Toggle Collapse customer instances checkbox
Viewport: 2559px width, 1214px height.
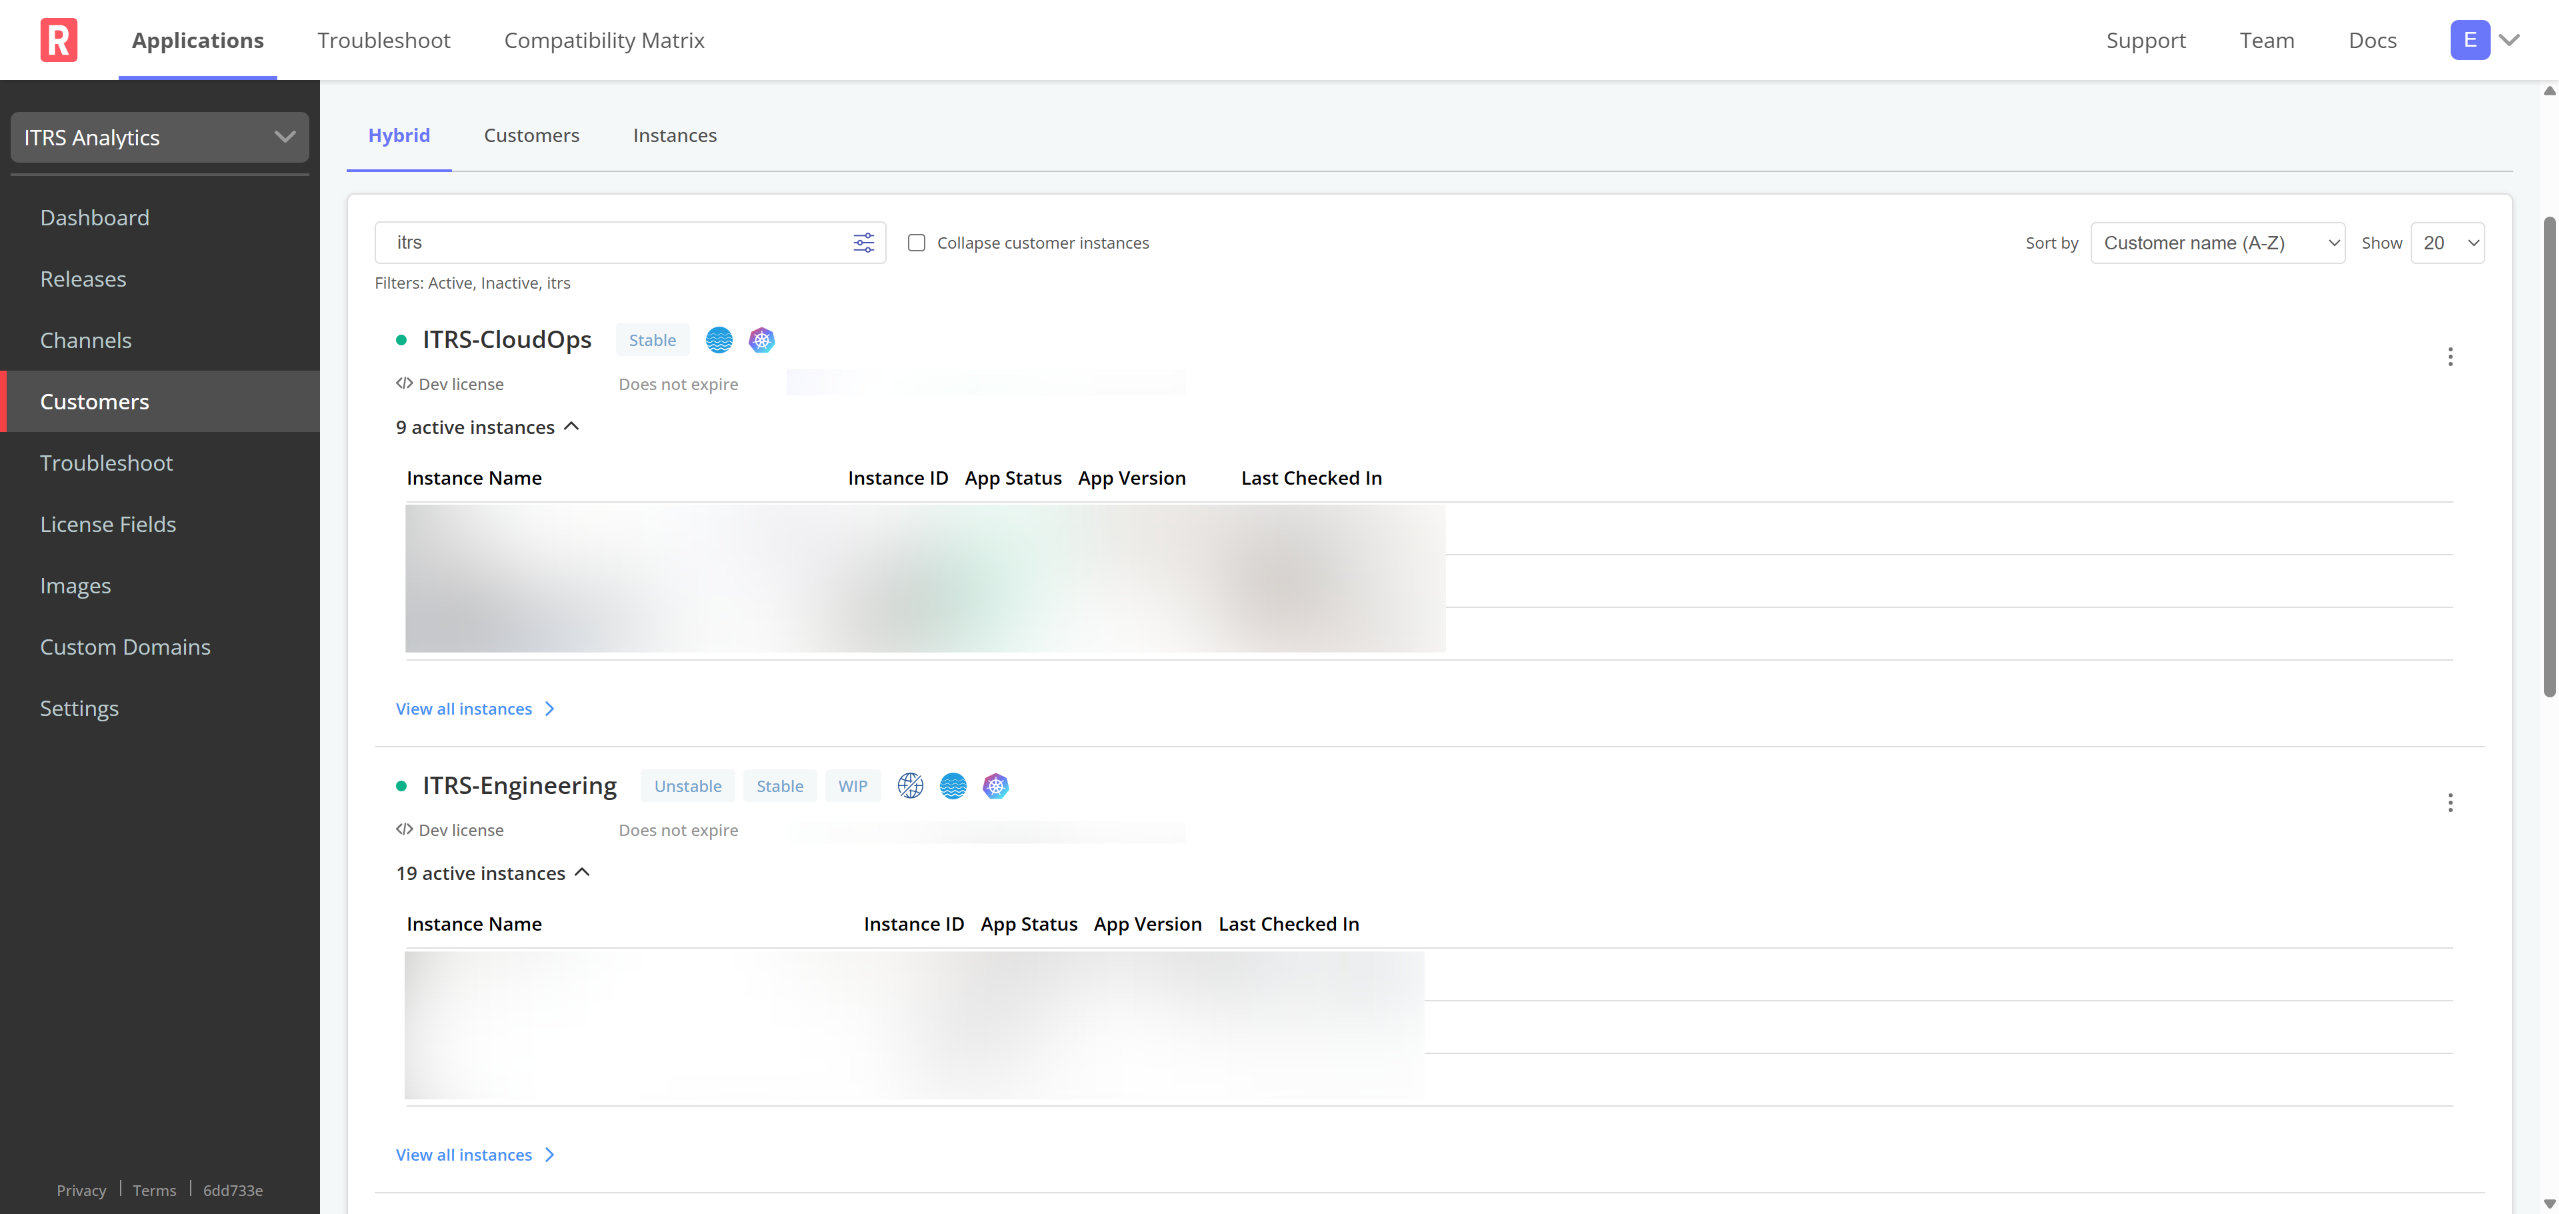916,243
